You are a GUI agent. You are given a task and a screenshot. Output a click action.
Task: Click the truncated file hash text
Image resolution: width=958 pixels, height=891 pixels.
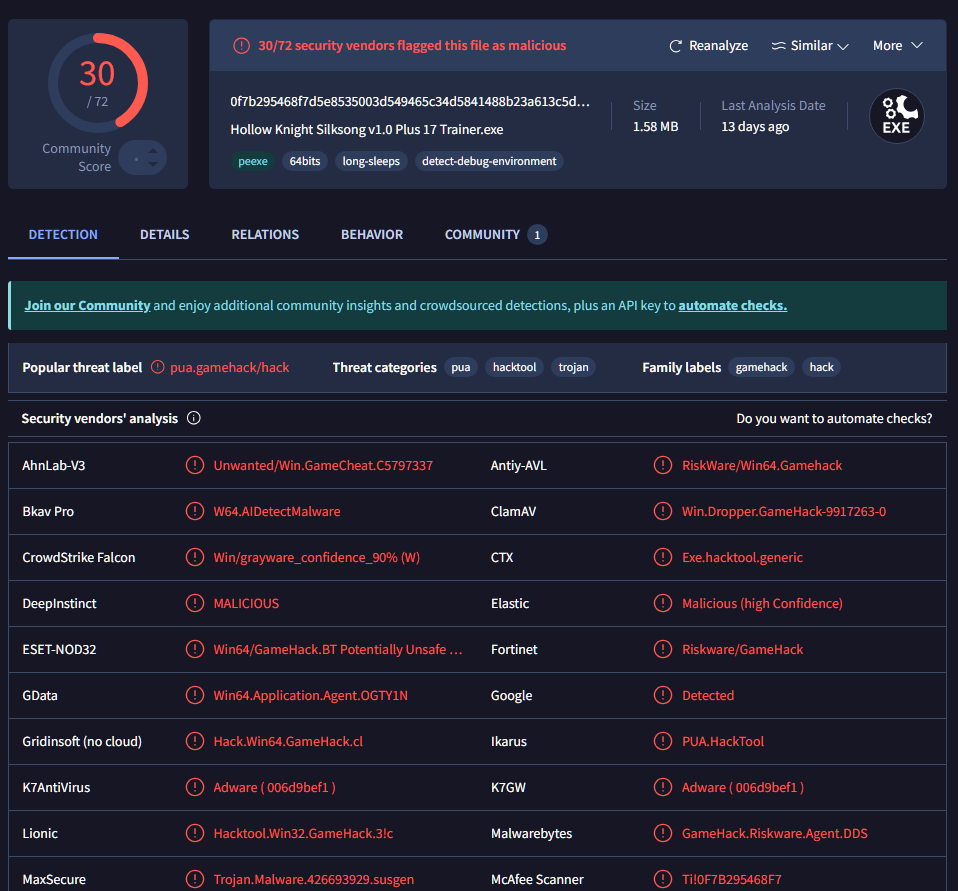click(410, 101)
